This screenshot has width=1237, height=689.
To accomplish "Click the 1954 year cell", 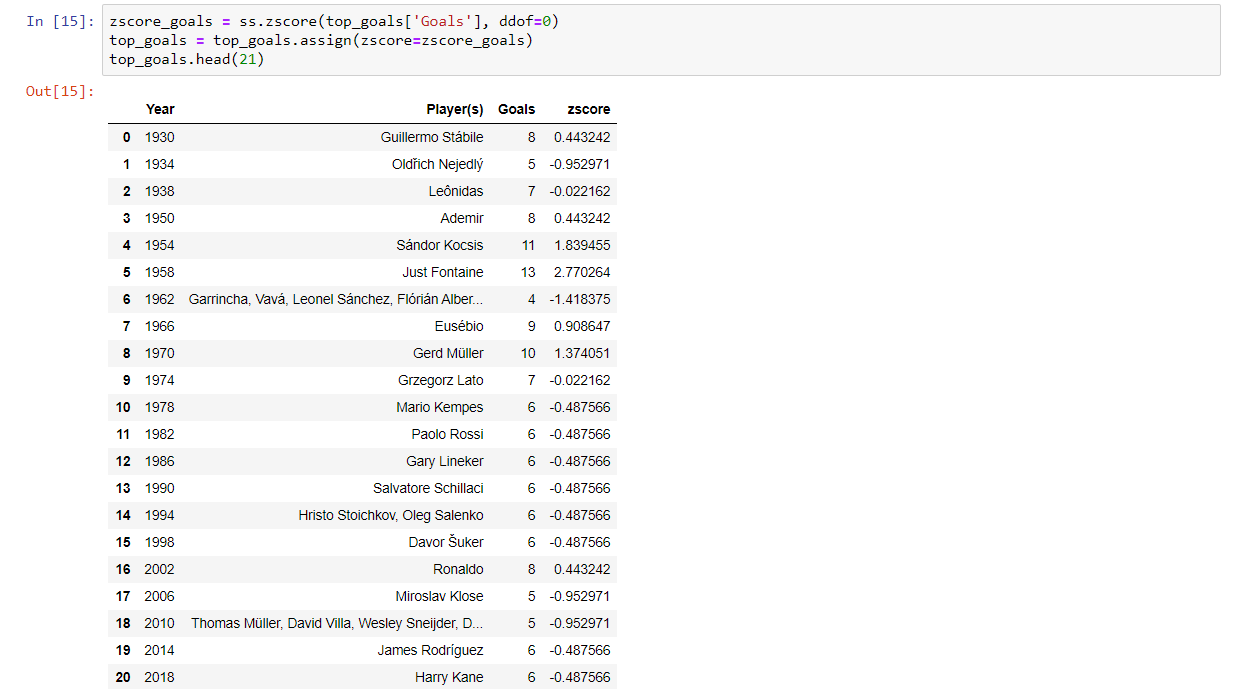I will coord(160,245).
